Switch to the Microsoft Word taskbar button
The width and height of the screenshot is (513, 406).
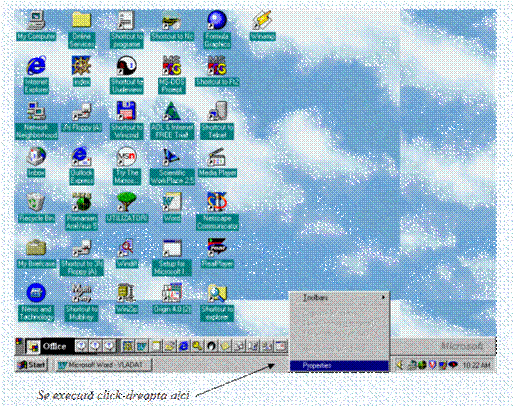[104, 365]
